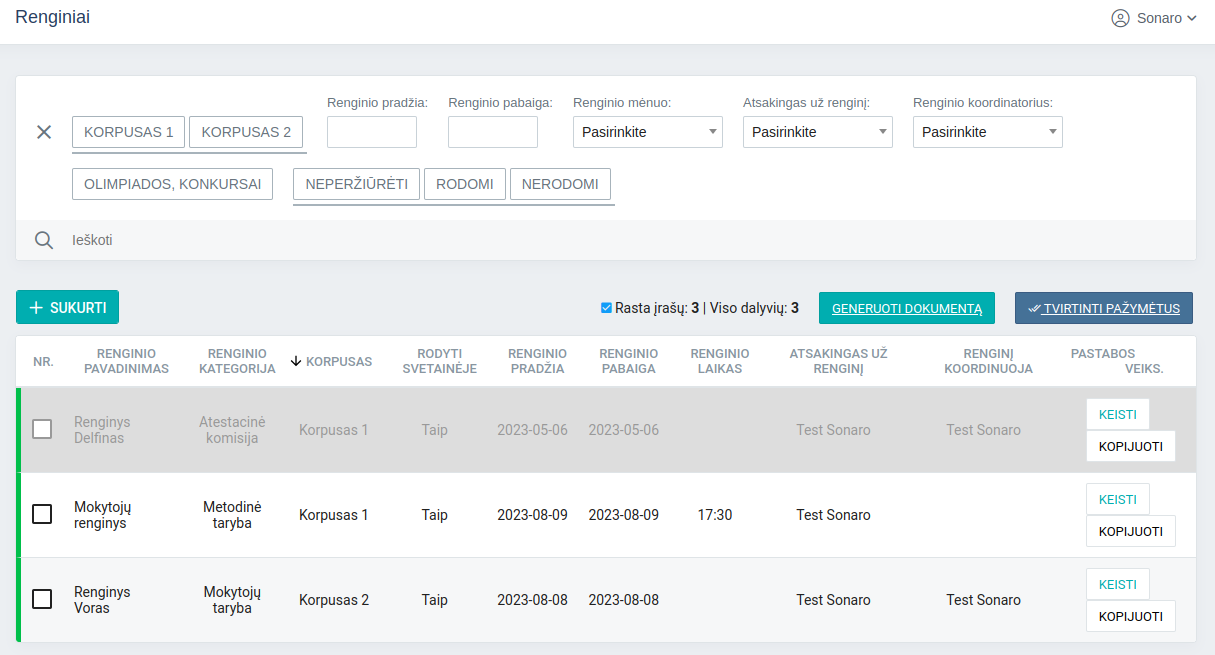Click Kopijuoti for Renginys Voras
The width and height of the screenshot is (1215, 655).
click(1130, 616)
